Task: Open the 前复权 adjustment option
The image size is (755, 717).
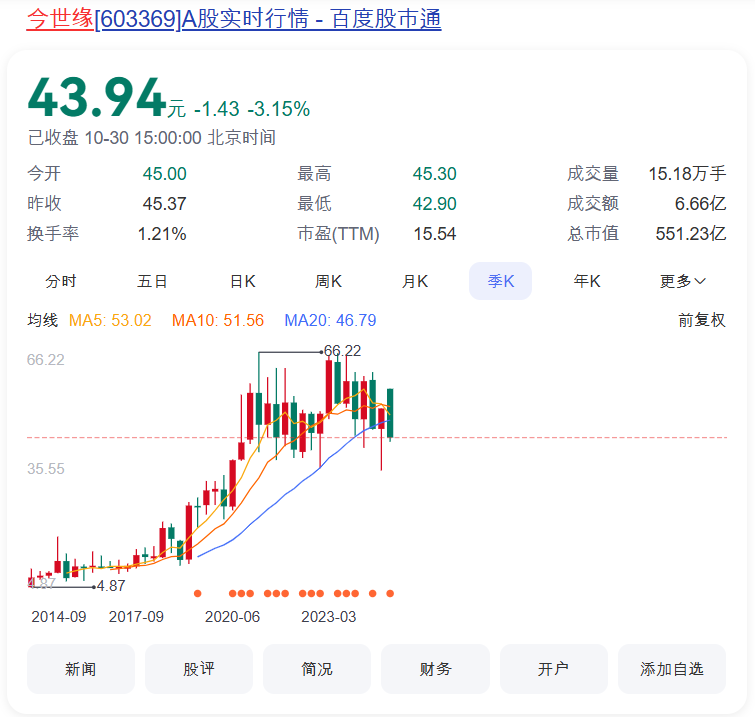Action: point(702,320)
